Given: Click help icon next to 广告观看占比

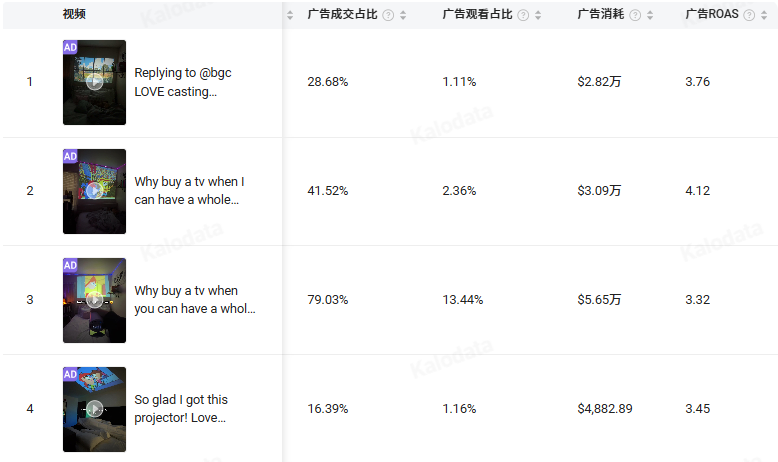Looking at the screenshot, I should coord(523,15).
